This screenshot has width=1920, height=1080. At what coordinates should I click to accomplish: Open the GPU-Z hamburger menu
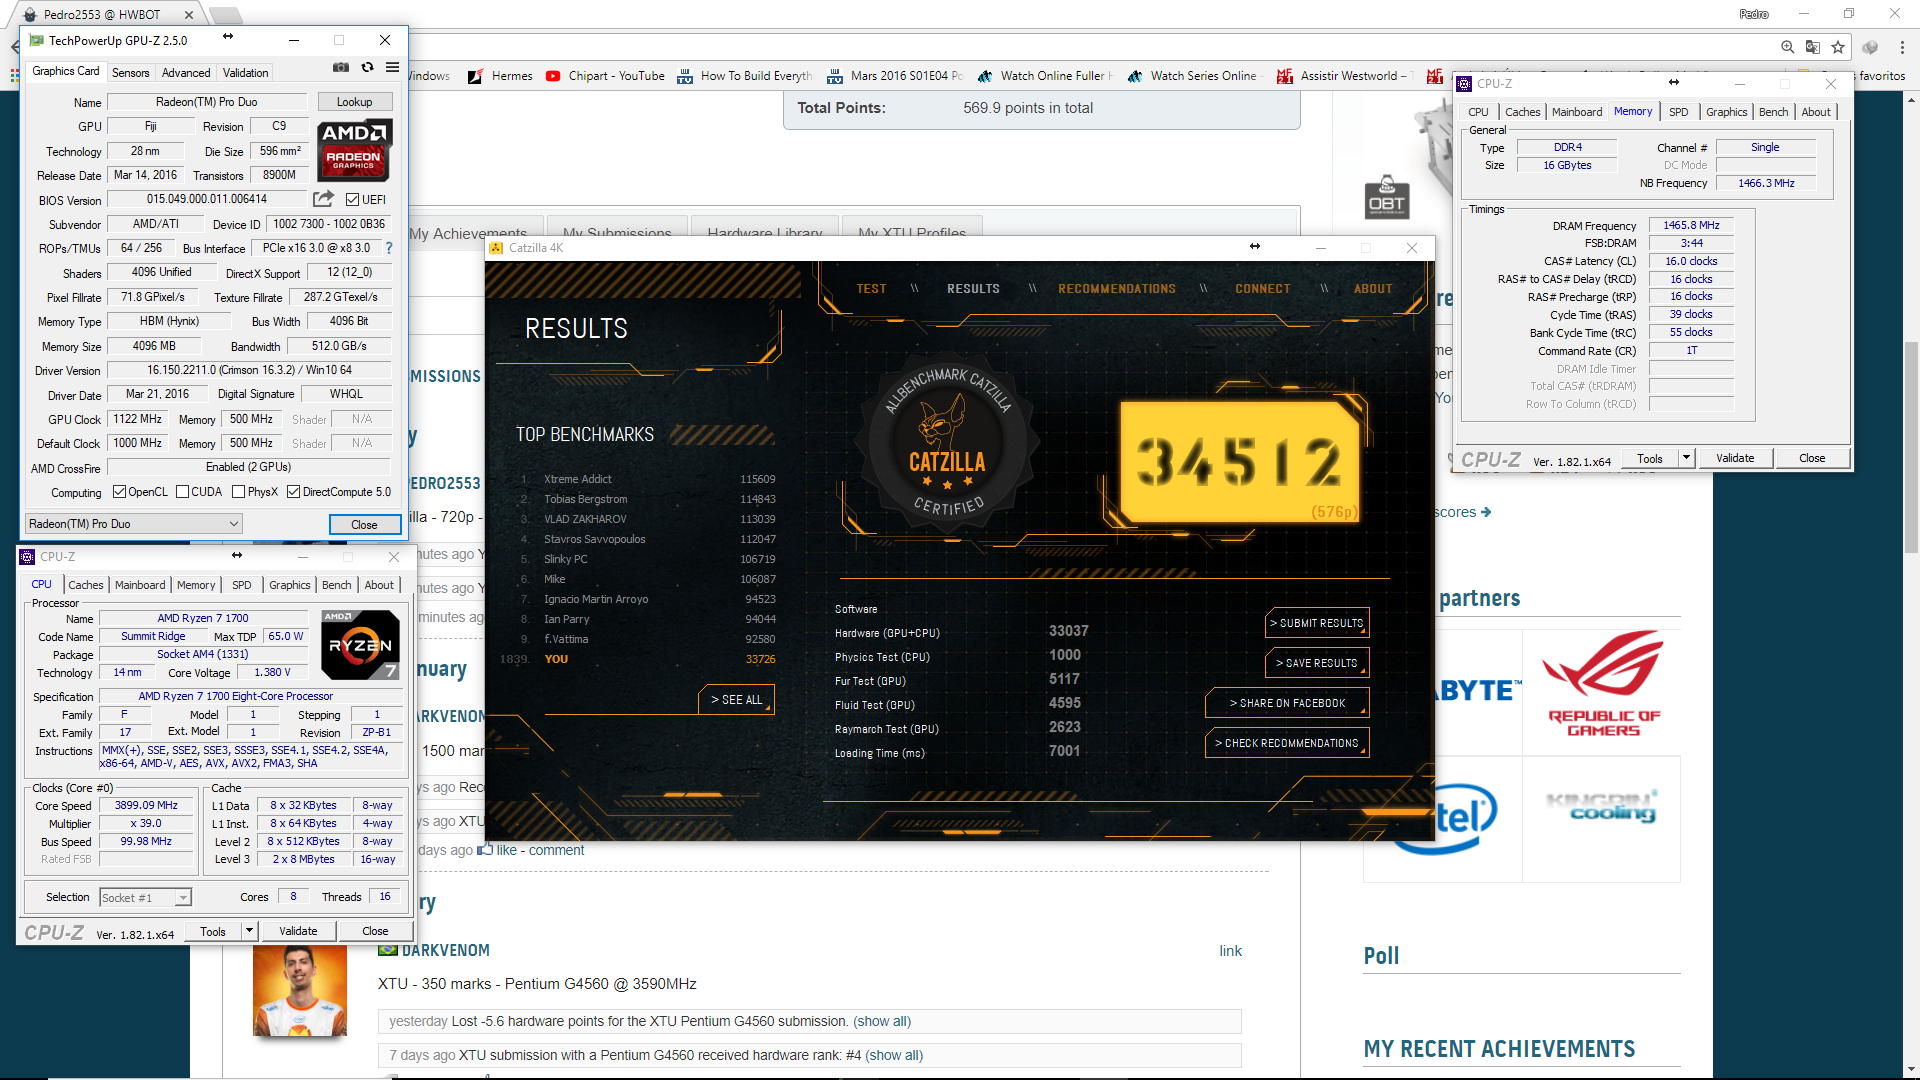(x=392, y=68)
